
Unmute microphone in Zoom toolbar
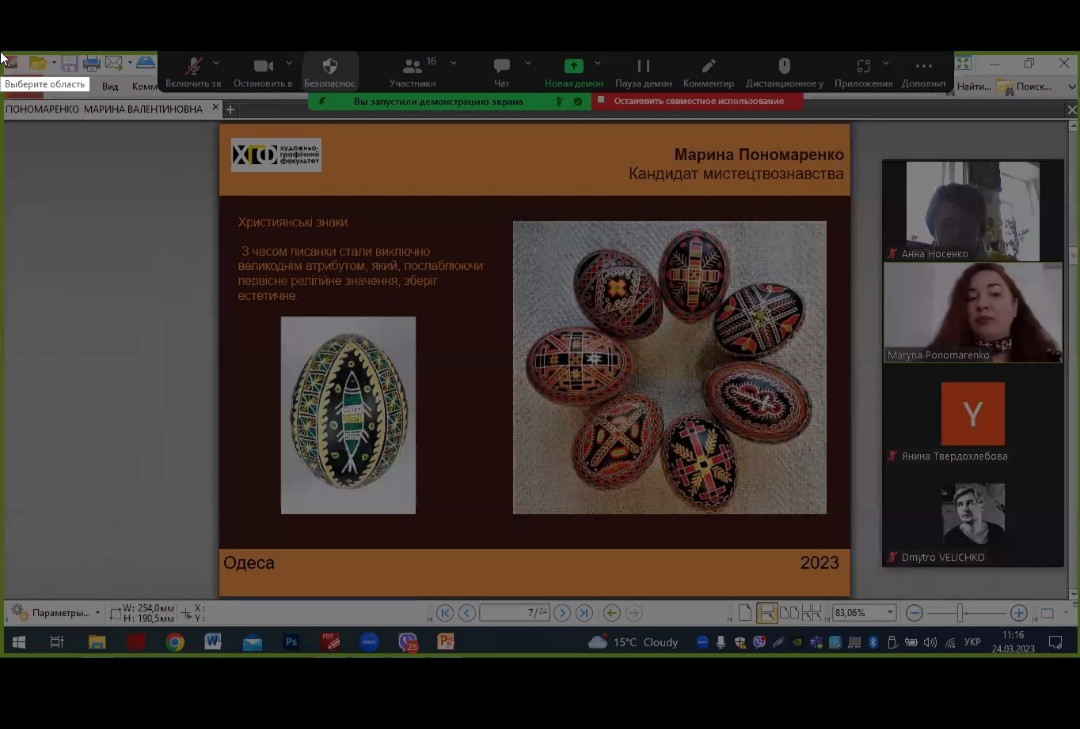click(193, 67)
